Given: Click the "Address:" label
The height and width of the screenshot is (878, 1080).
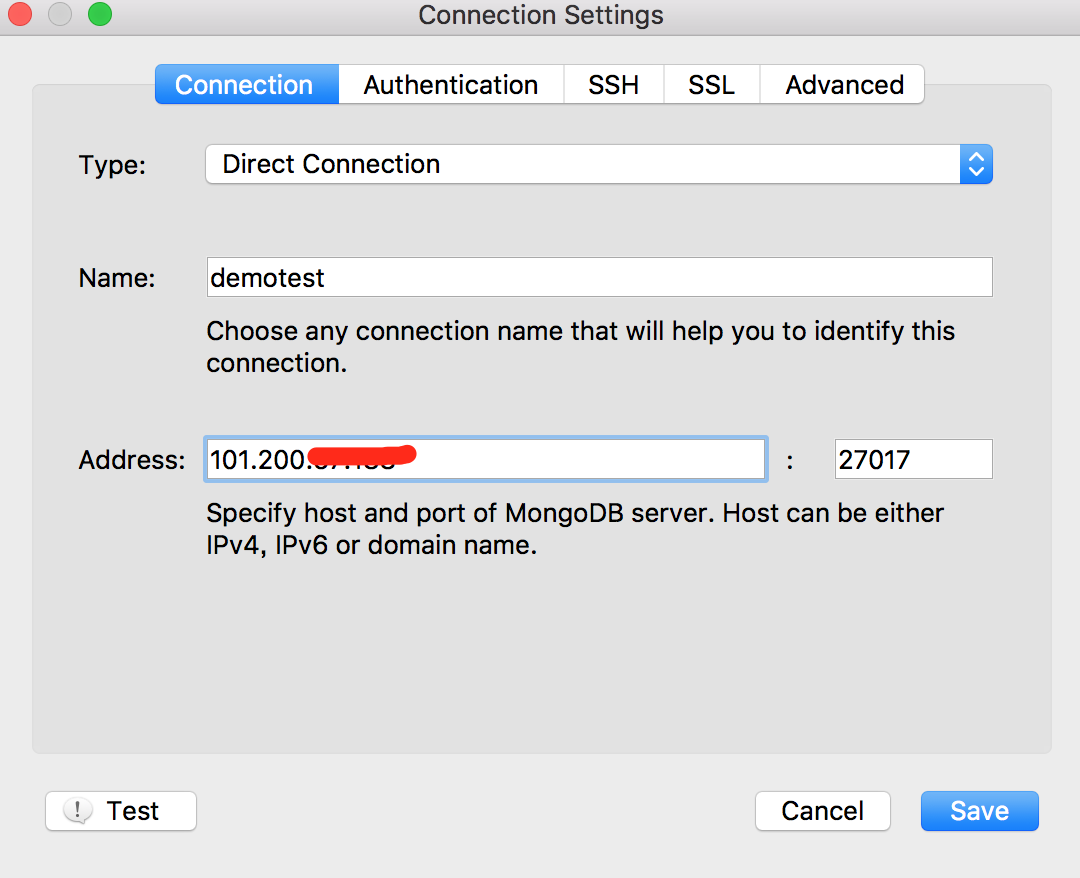Looking at the screenshot, I should [132, 460].
